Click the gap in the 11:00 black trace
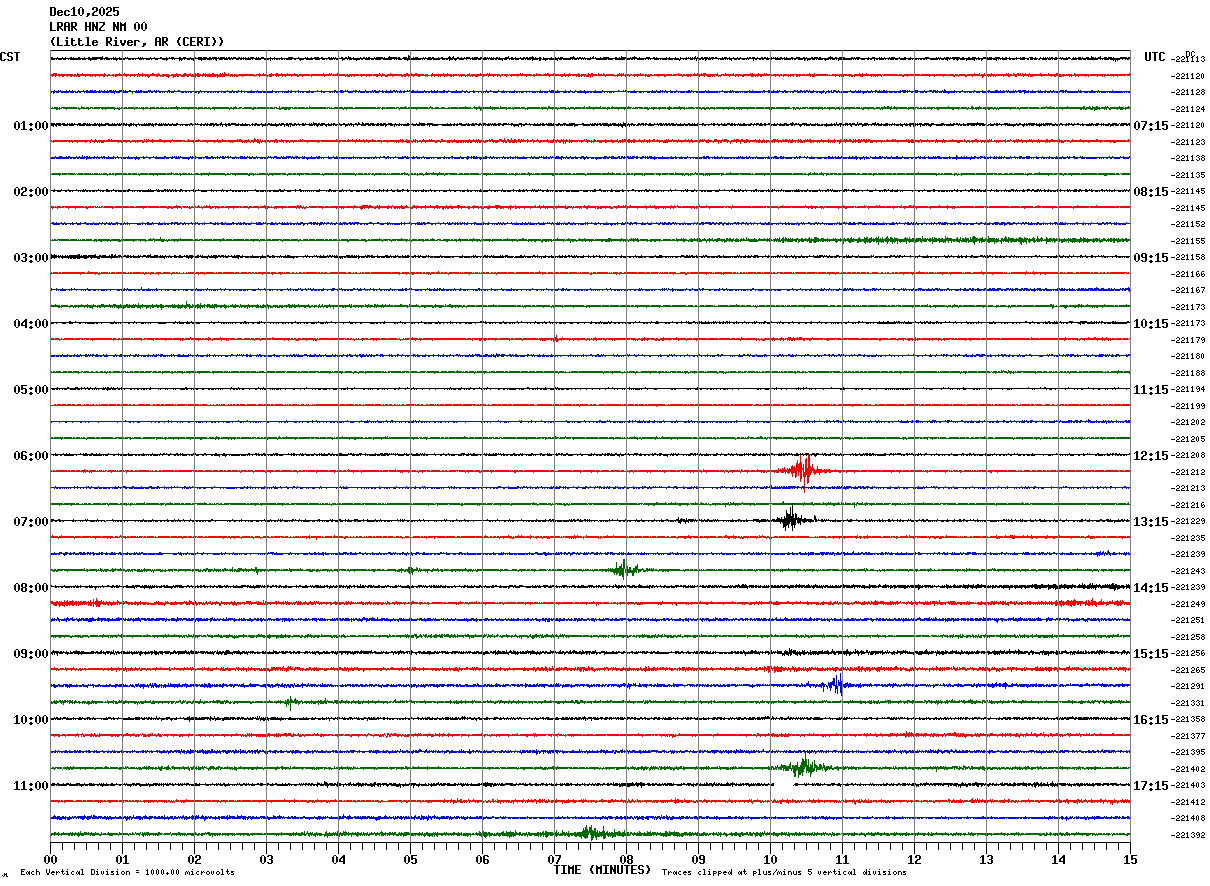1210x886 pixels. click(x=783, y=785)
